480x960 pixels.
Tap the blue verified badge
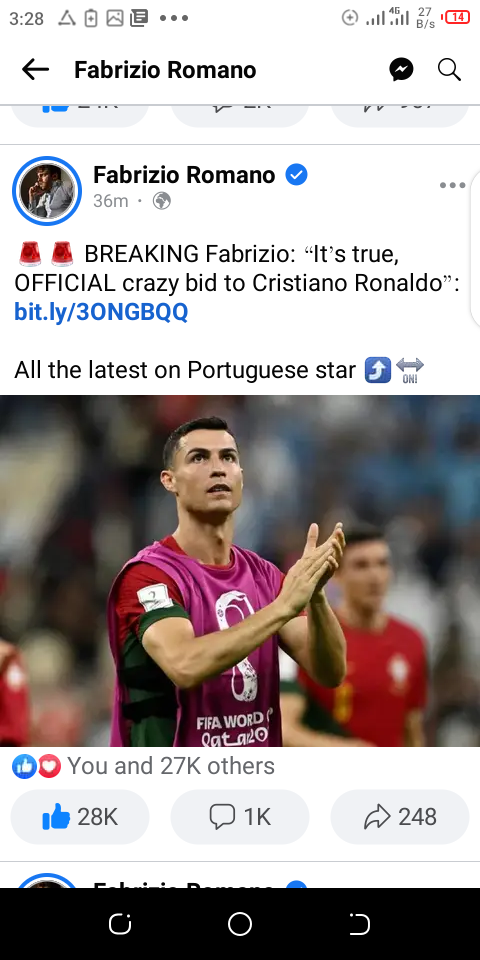click(x=296, y=175)
